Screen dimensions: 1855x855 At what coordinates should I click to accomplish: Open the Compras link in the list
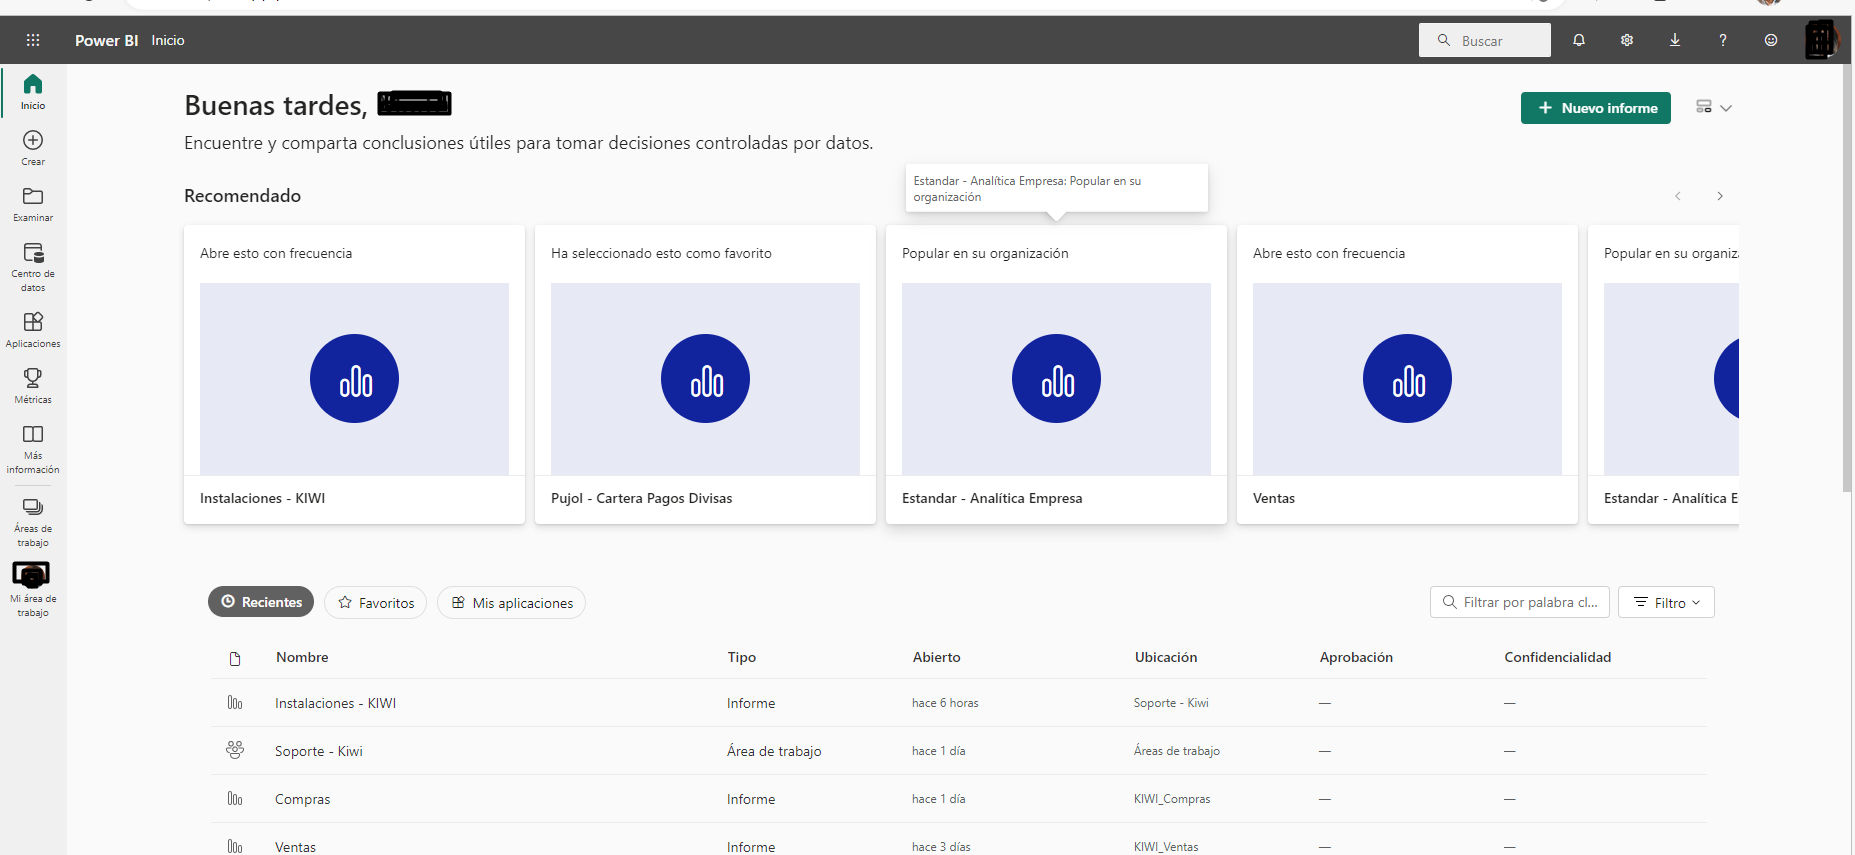[x=303, y=799]
